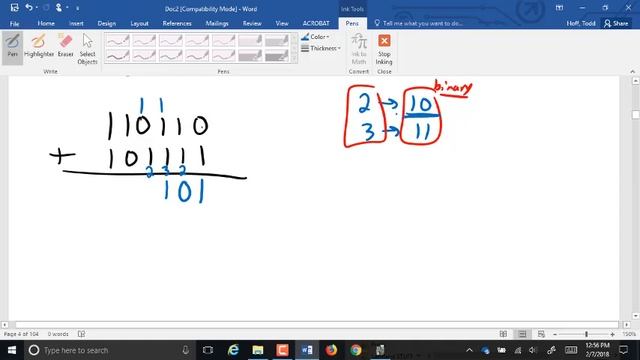Open the File tab
The width and height of the screenshot is (640, 360).
[14, 24]
